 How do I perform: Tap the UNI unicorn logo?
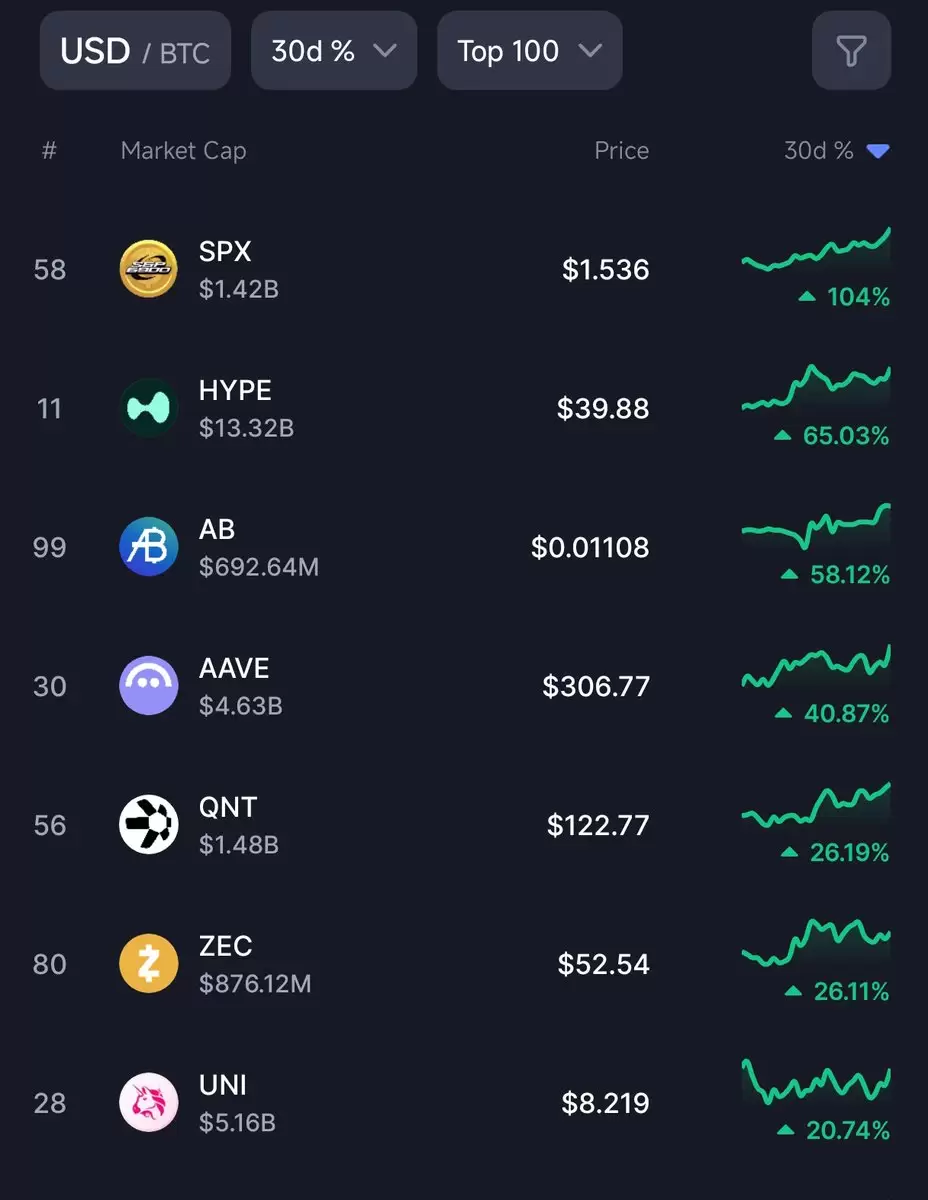(x=149, y=1103)
